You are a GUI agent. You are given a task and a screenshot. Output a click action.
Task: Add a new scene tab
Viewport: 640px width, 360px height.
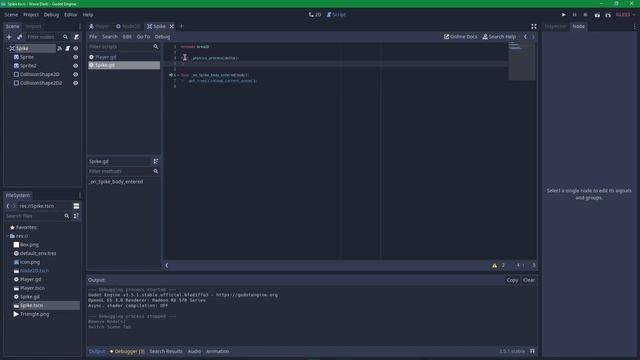[182, 26]
